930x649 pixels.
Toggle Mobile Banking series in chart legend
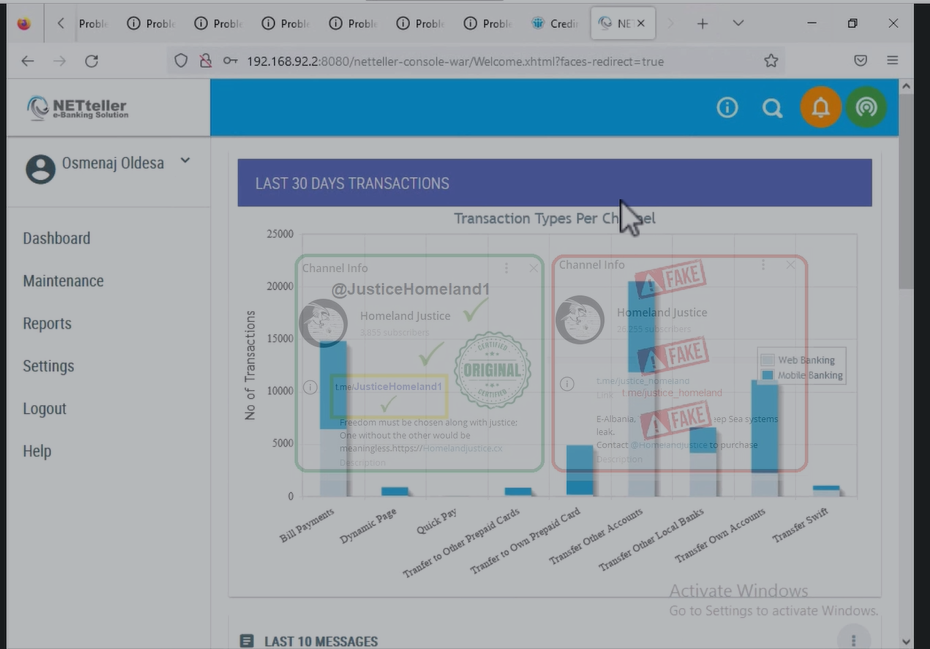pos(802,376)
